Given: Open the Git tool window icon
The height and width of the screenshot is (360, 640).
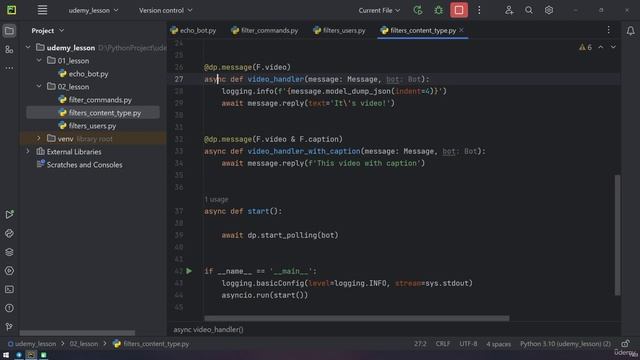Looking at the screenshot, I should (9, 327).
